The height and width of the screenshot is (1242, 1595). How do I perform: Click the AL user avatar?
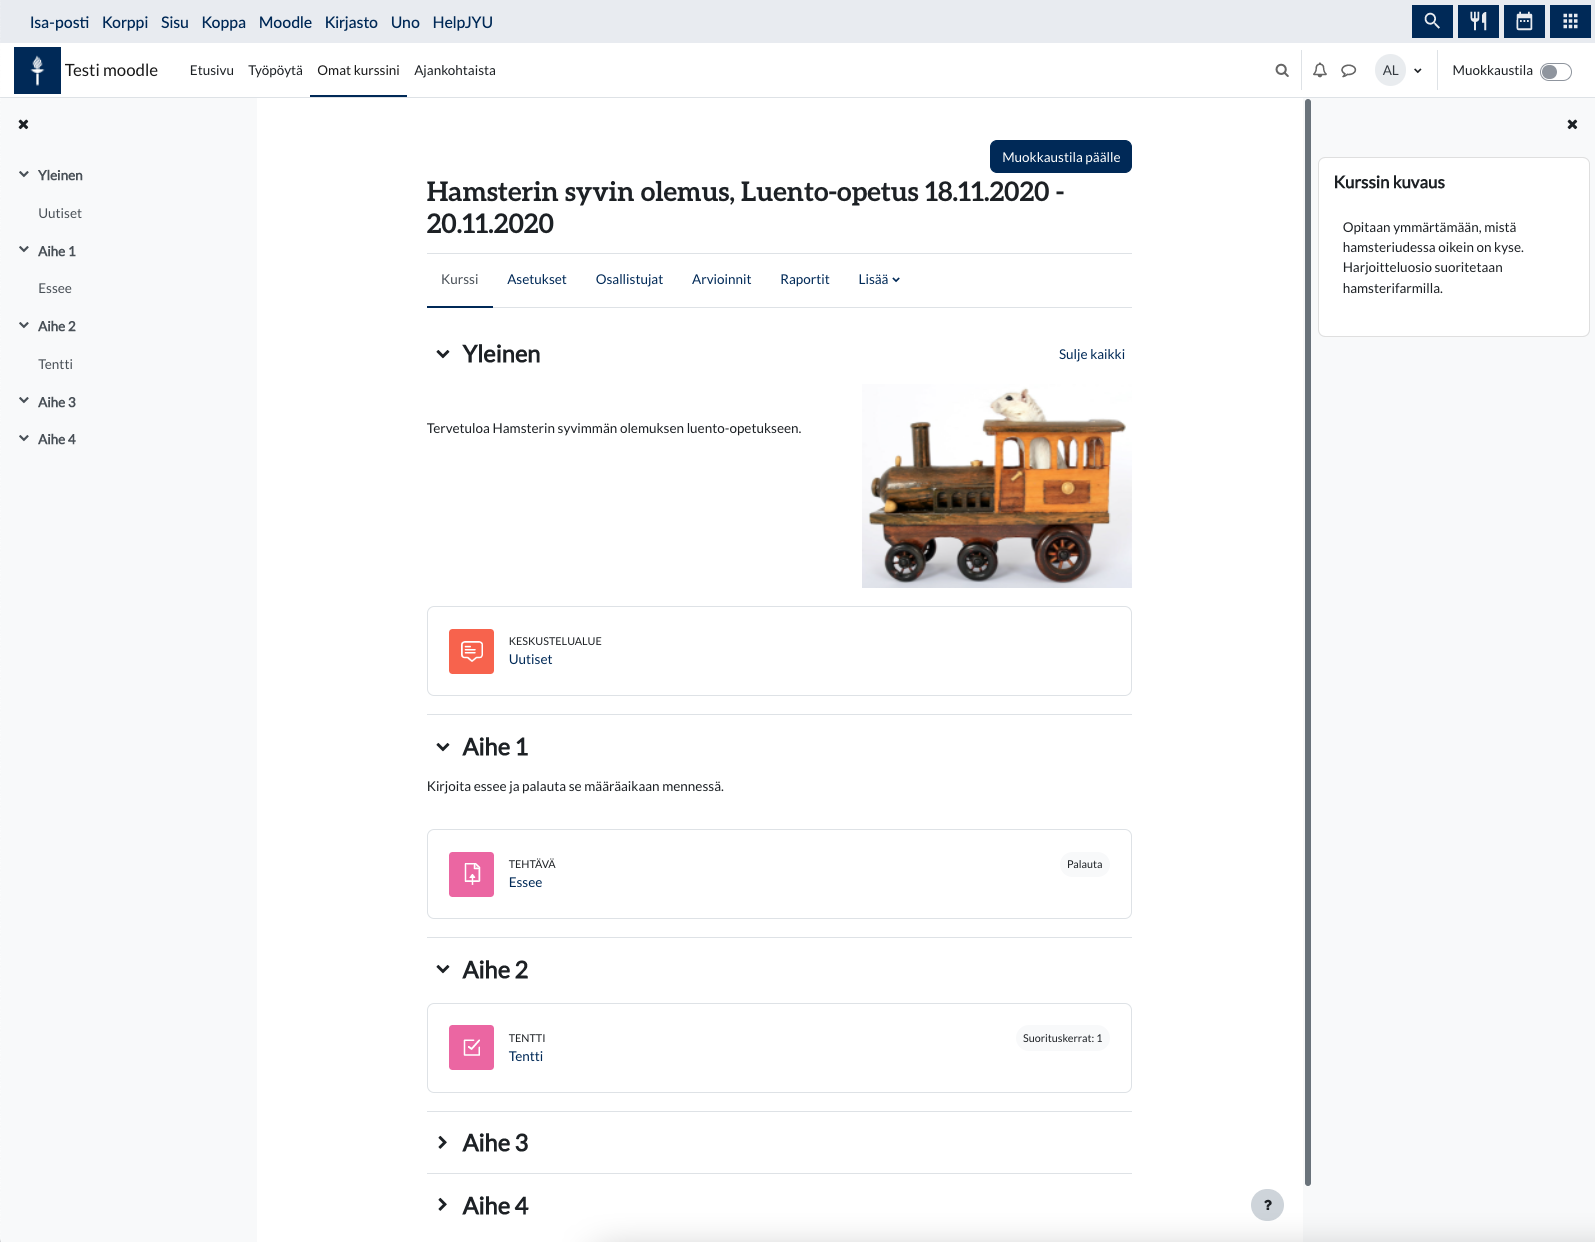(1390, 70)
